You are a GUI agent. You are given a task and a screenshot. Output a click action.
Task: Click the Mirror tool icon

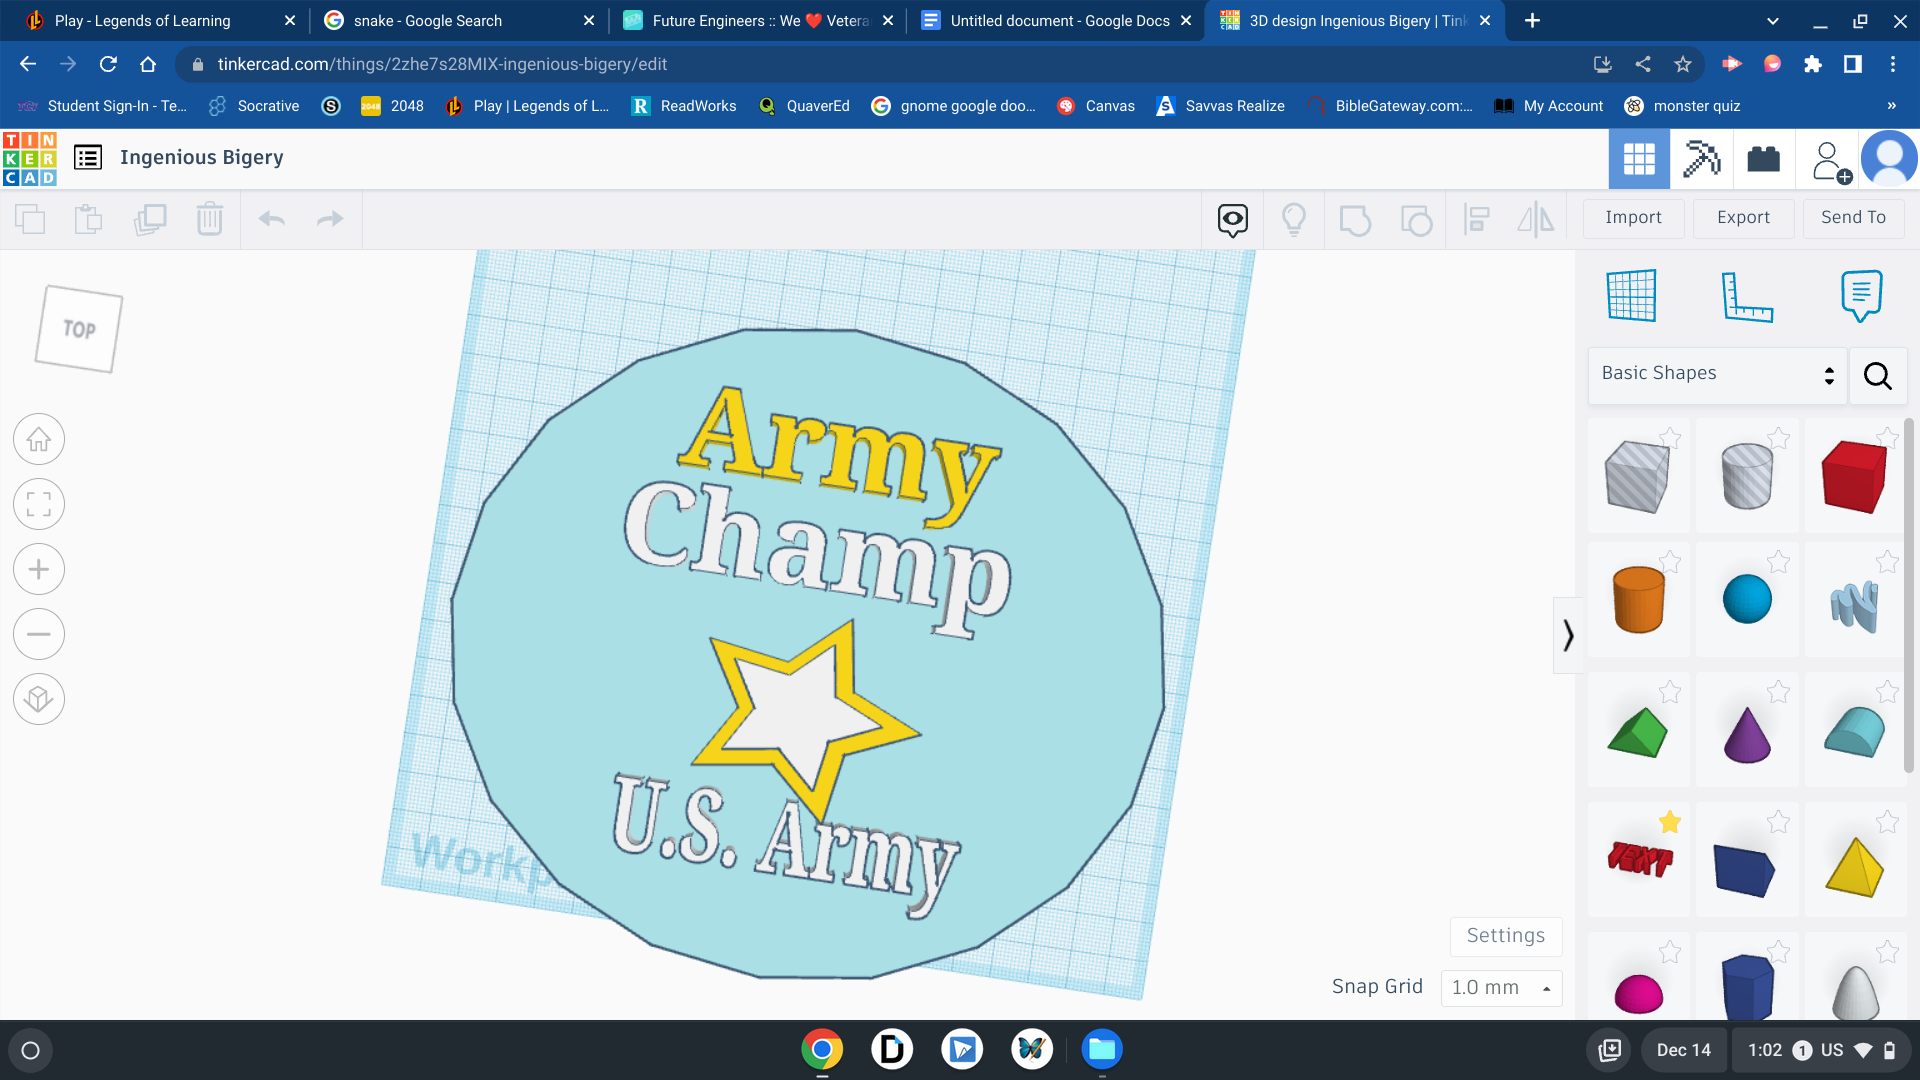coord(1536,219)
